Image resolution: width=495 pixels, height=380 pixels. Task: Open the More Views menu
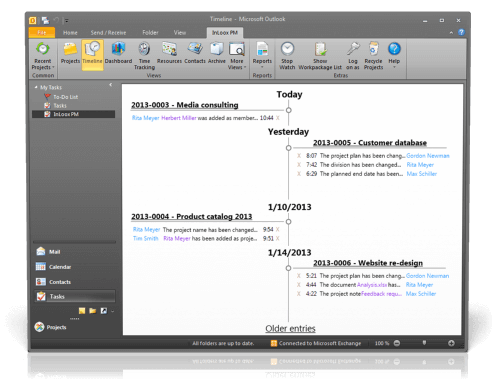point(237,56)
